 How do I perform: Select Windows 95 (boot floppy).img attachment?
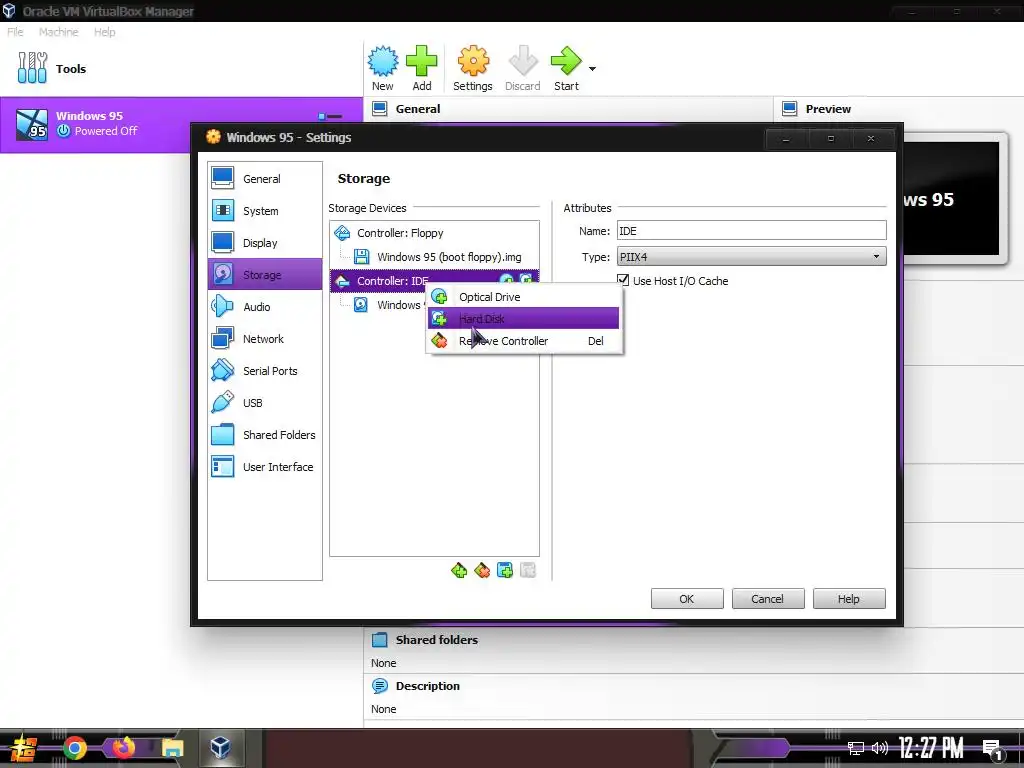pos(434,257)
